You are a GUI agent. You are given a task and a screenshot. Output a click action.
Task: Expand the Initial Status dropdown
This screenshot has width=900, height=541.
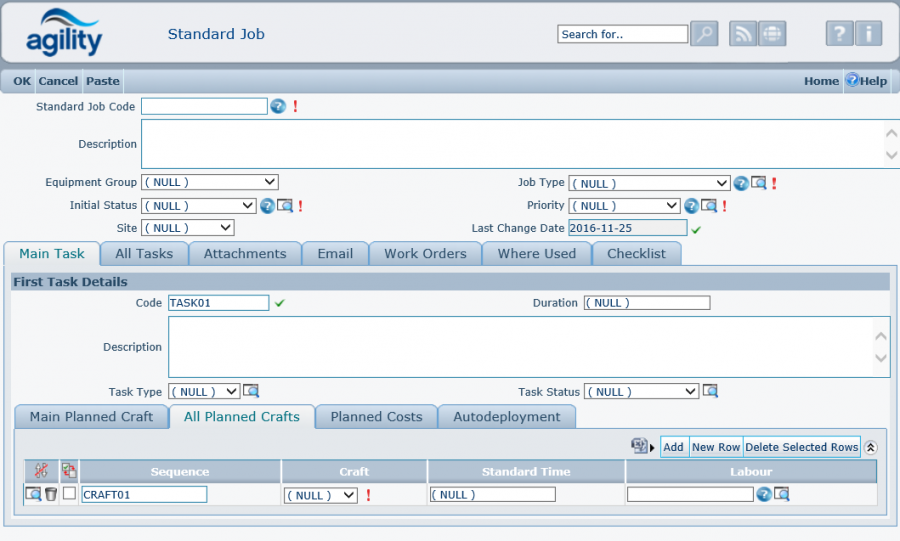pos(199,206)
